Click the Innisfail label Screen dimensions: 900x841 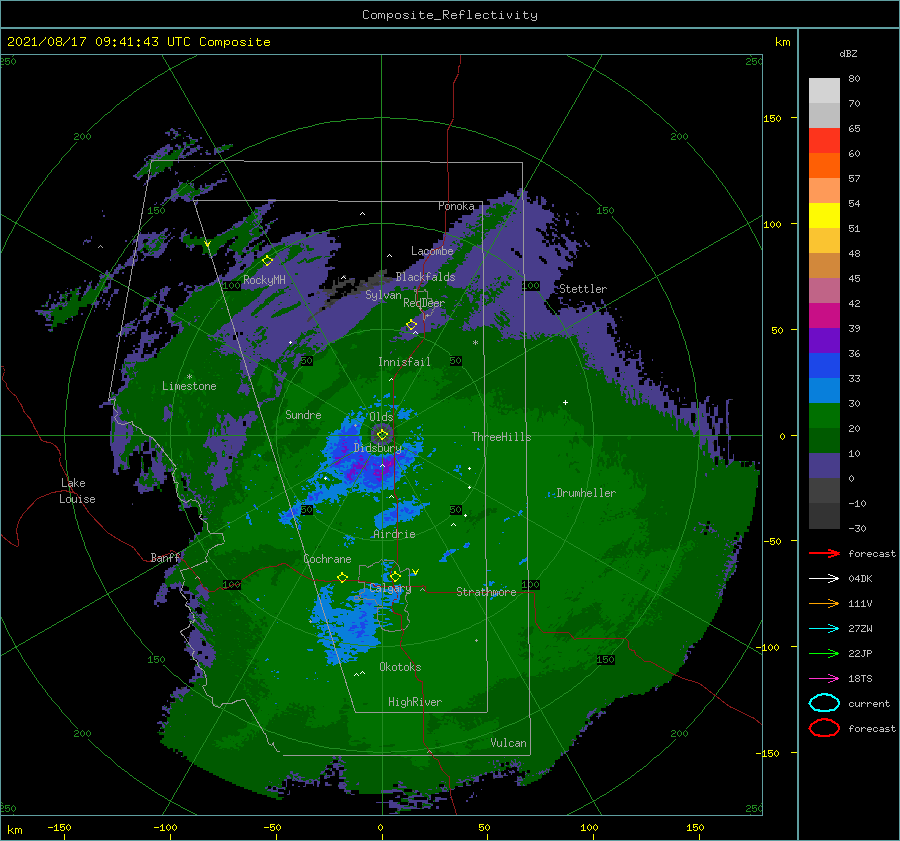[404, 362]
